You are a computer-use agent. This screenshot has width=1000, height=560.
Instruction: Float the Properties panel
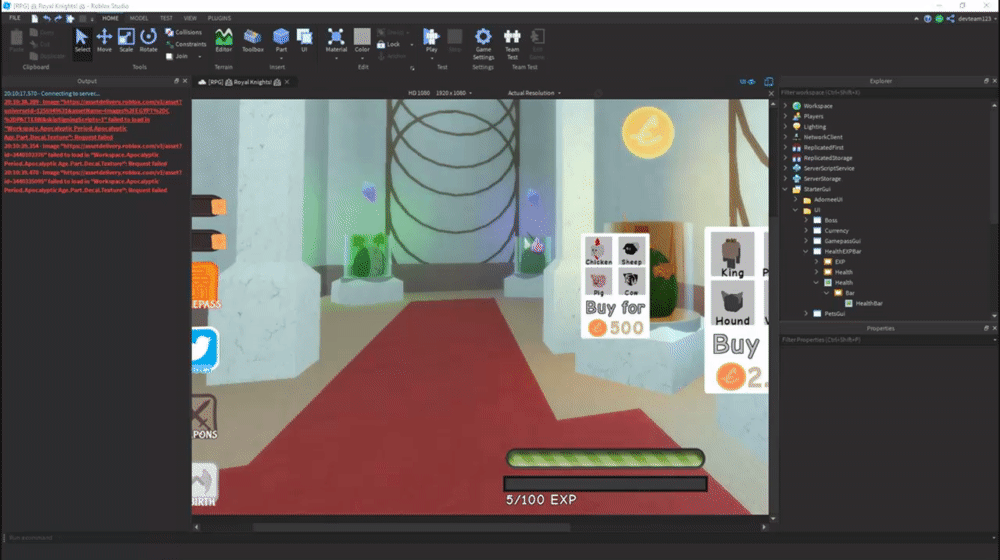pos(986,328)
